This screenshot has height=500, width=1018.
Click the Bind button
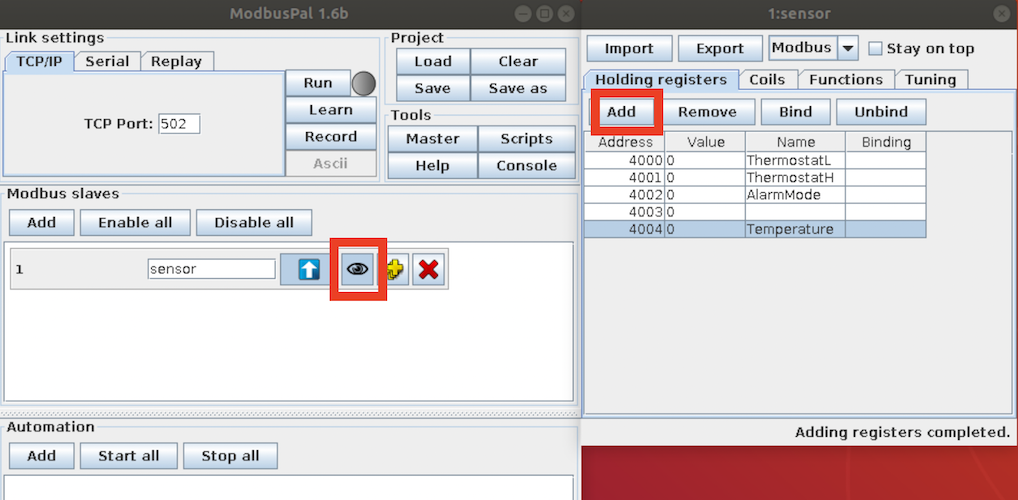pos(795,112)
